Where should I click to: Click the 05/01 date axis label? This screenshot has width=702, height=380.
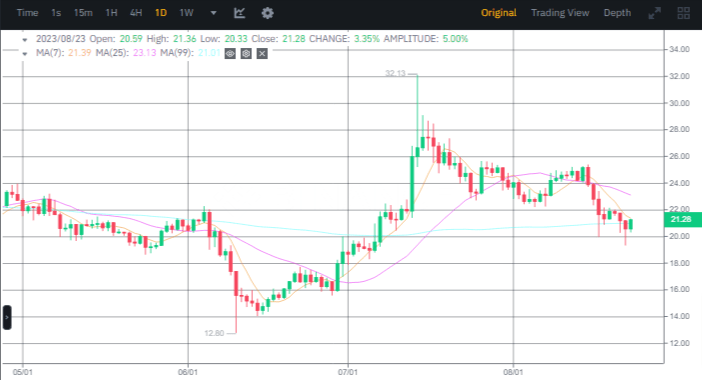[x=22, y=372]
